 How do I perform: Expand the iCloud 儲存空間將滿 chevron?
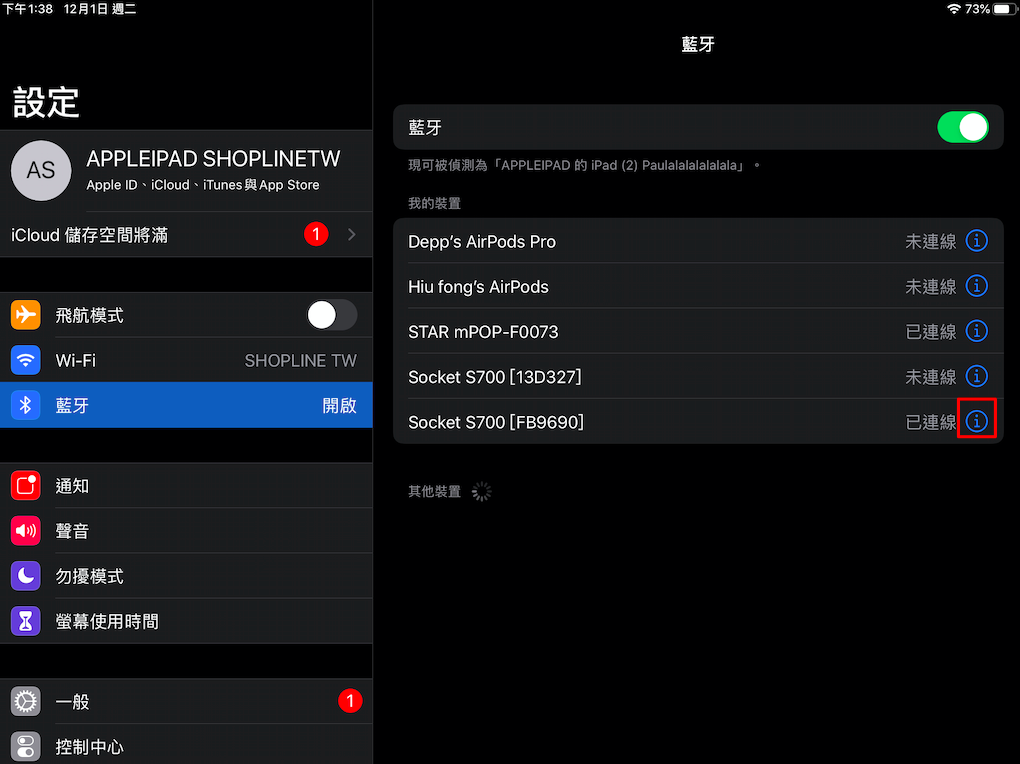pyautogui.click(x=351, y=234)
